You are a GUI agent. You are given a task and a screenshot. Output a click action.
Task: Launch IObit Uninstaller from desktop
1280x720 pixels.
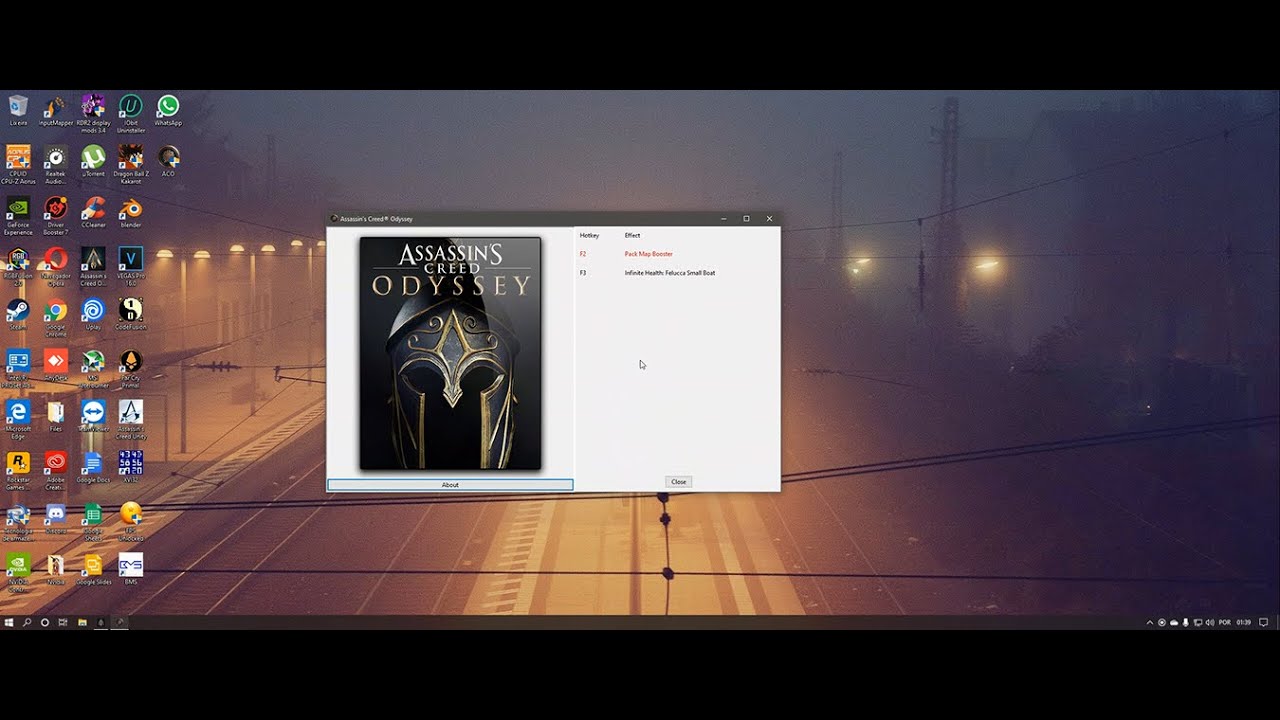[130, 113]
